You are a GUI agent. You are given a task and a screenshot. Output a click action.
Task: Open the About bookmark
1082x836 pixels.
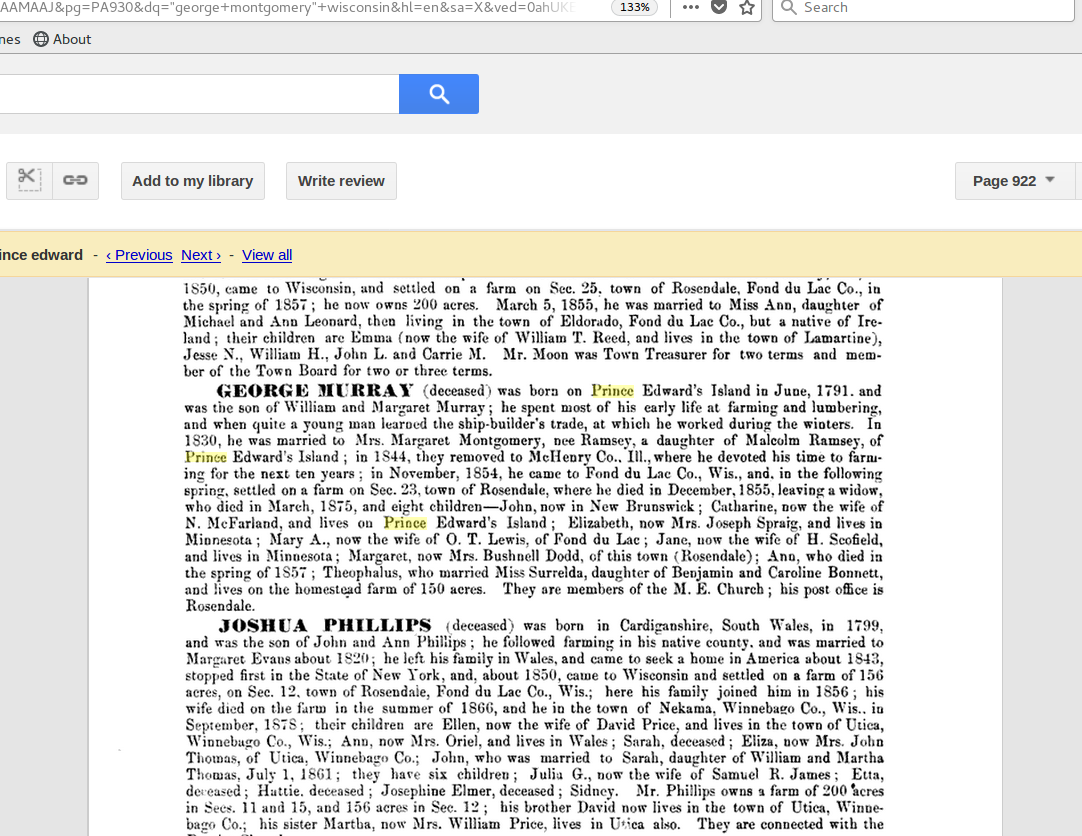click(71, 39)
